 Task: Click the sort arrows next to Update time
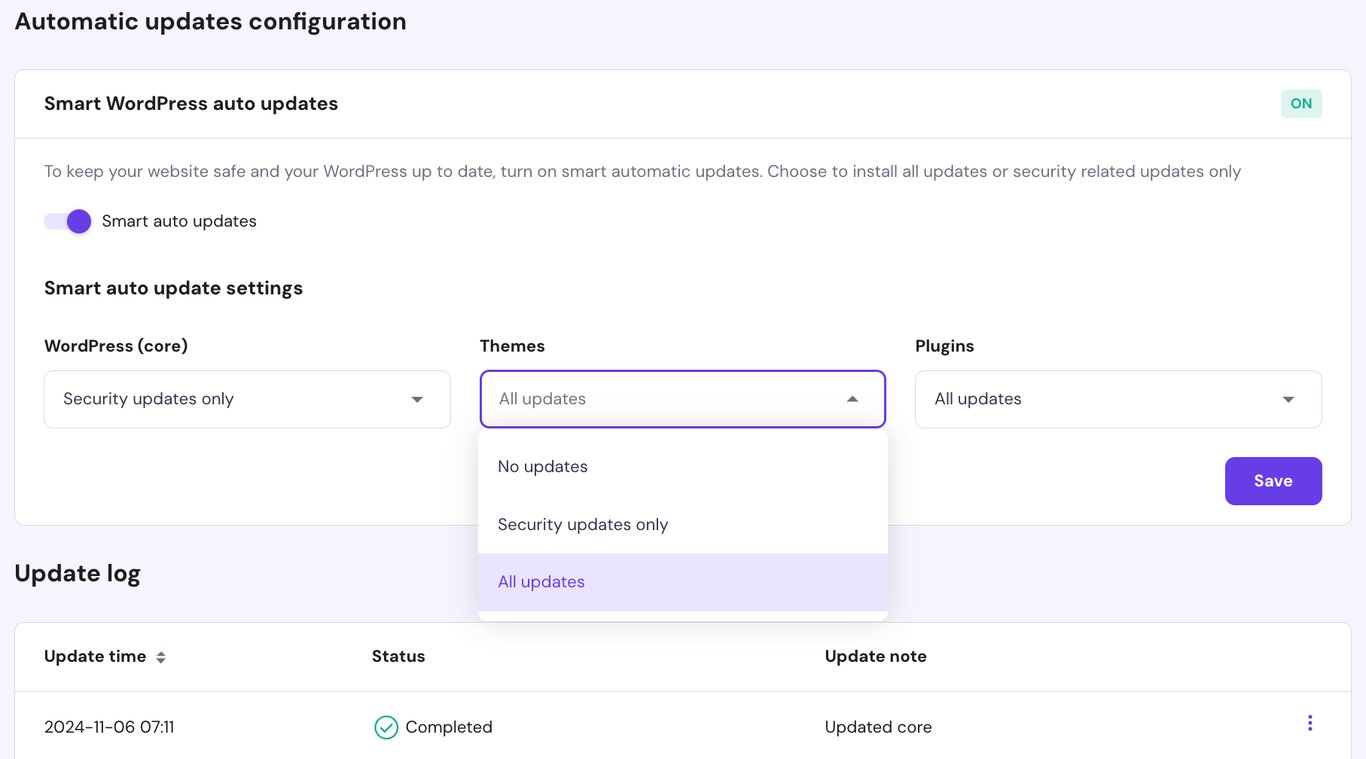[x=162, y=657]
